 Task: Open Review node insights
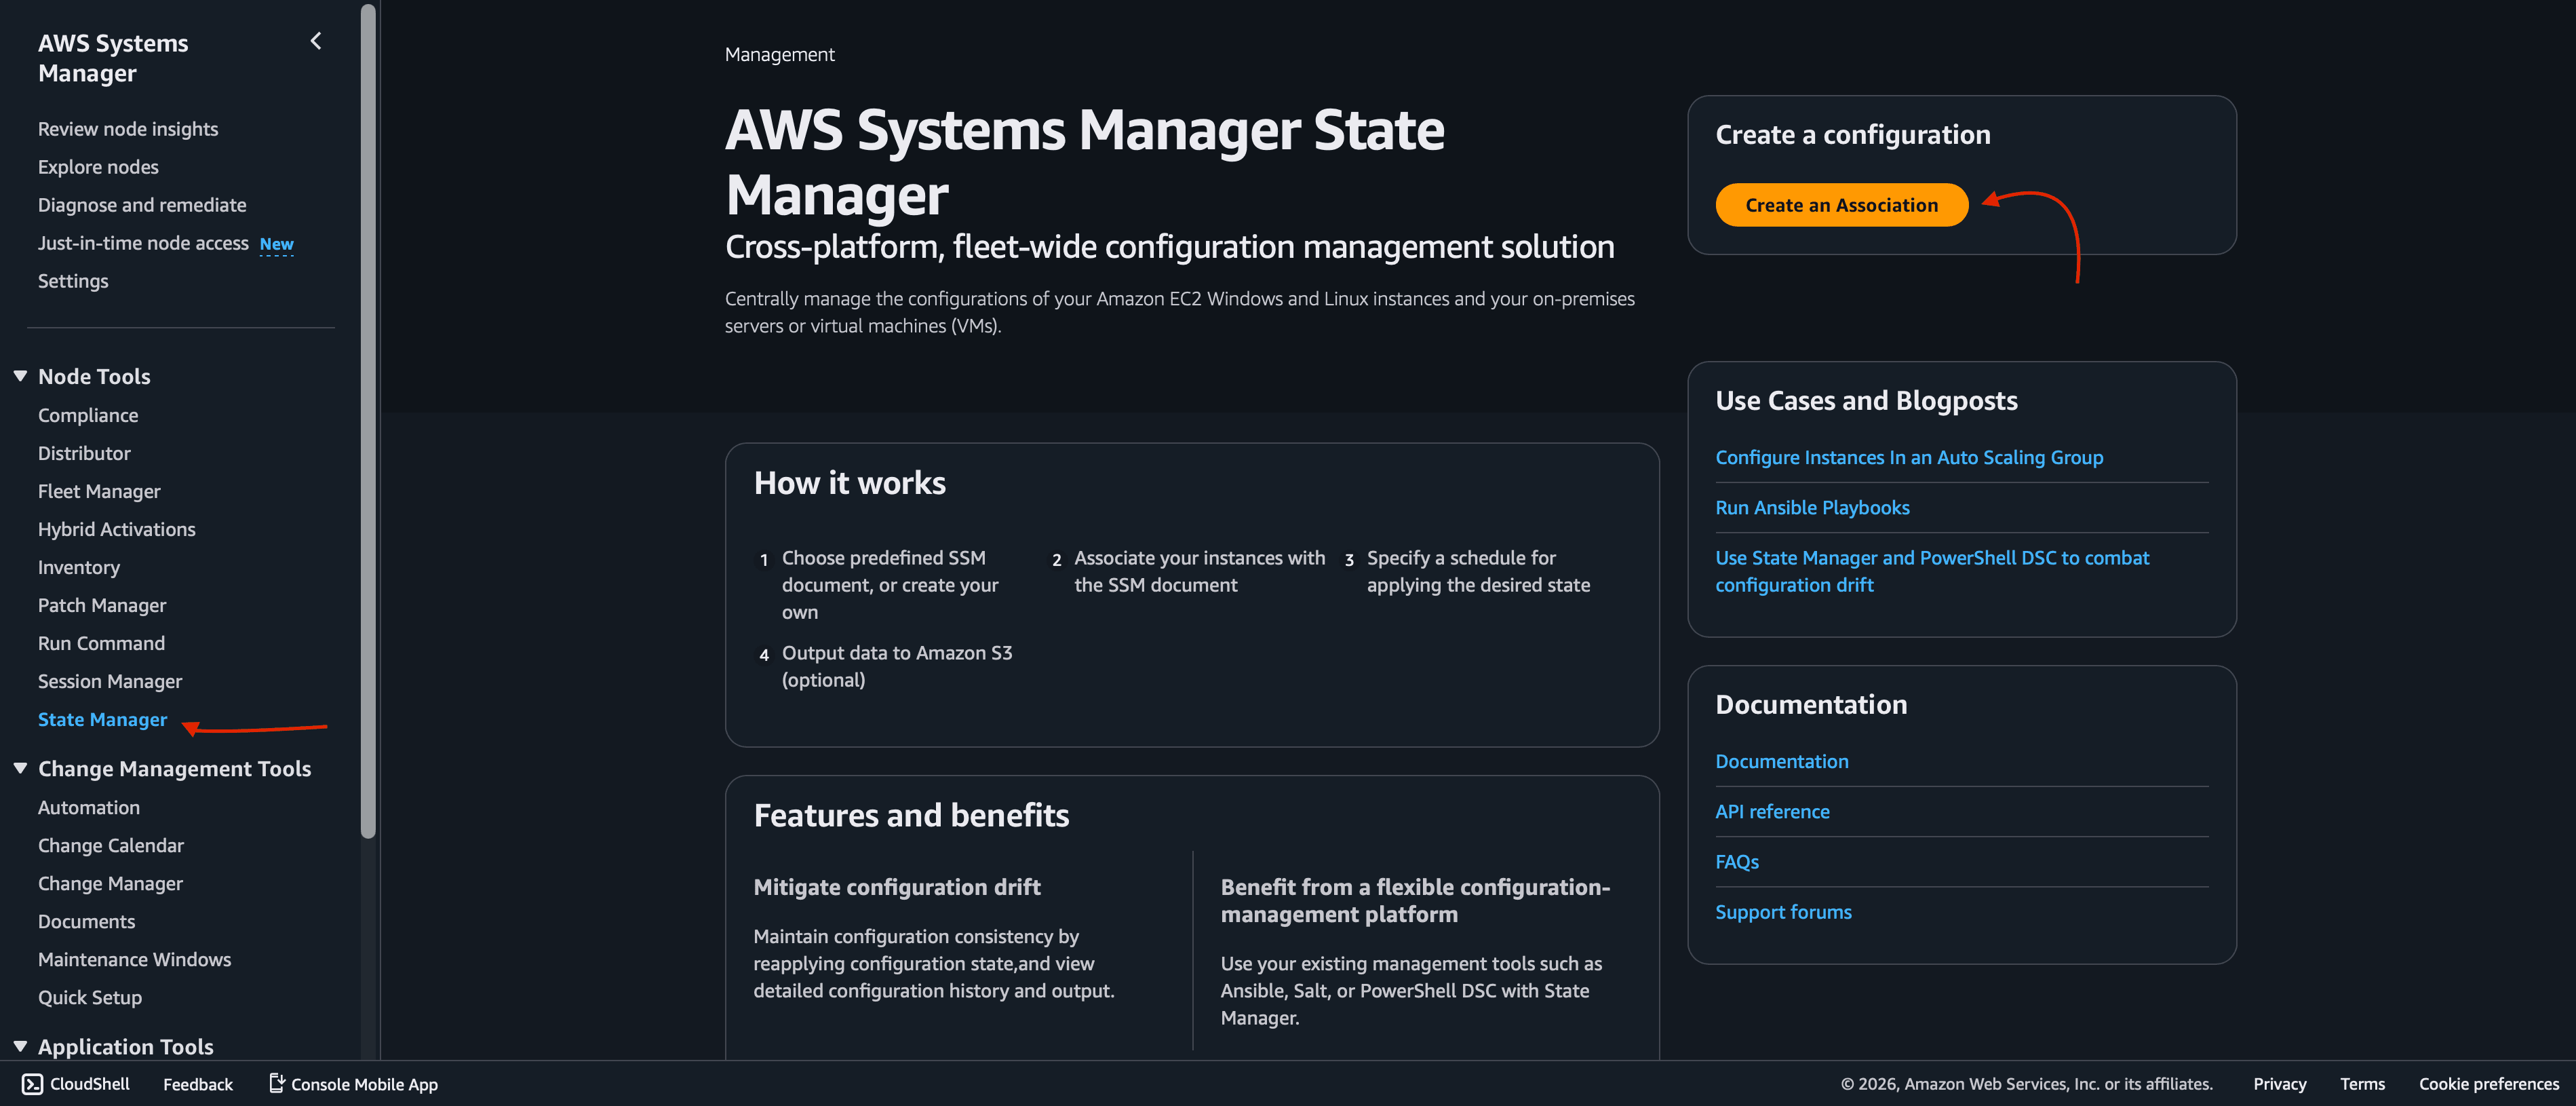point(128,129)
